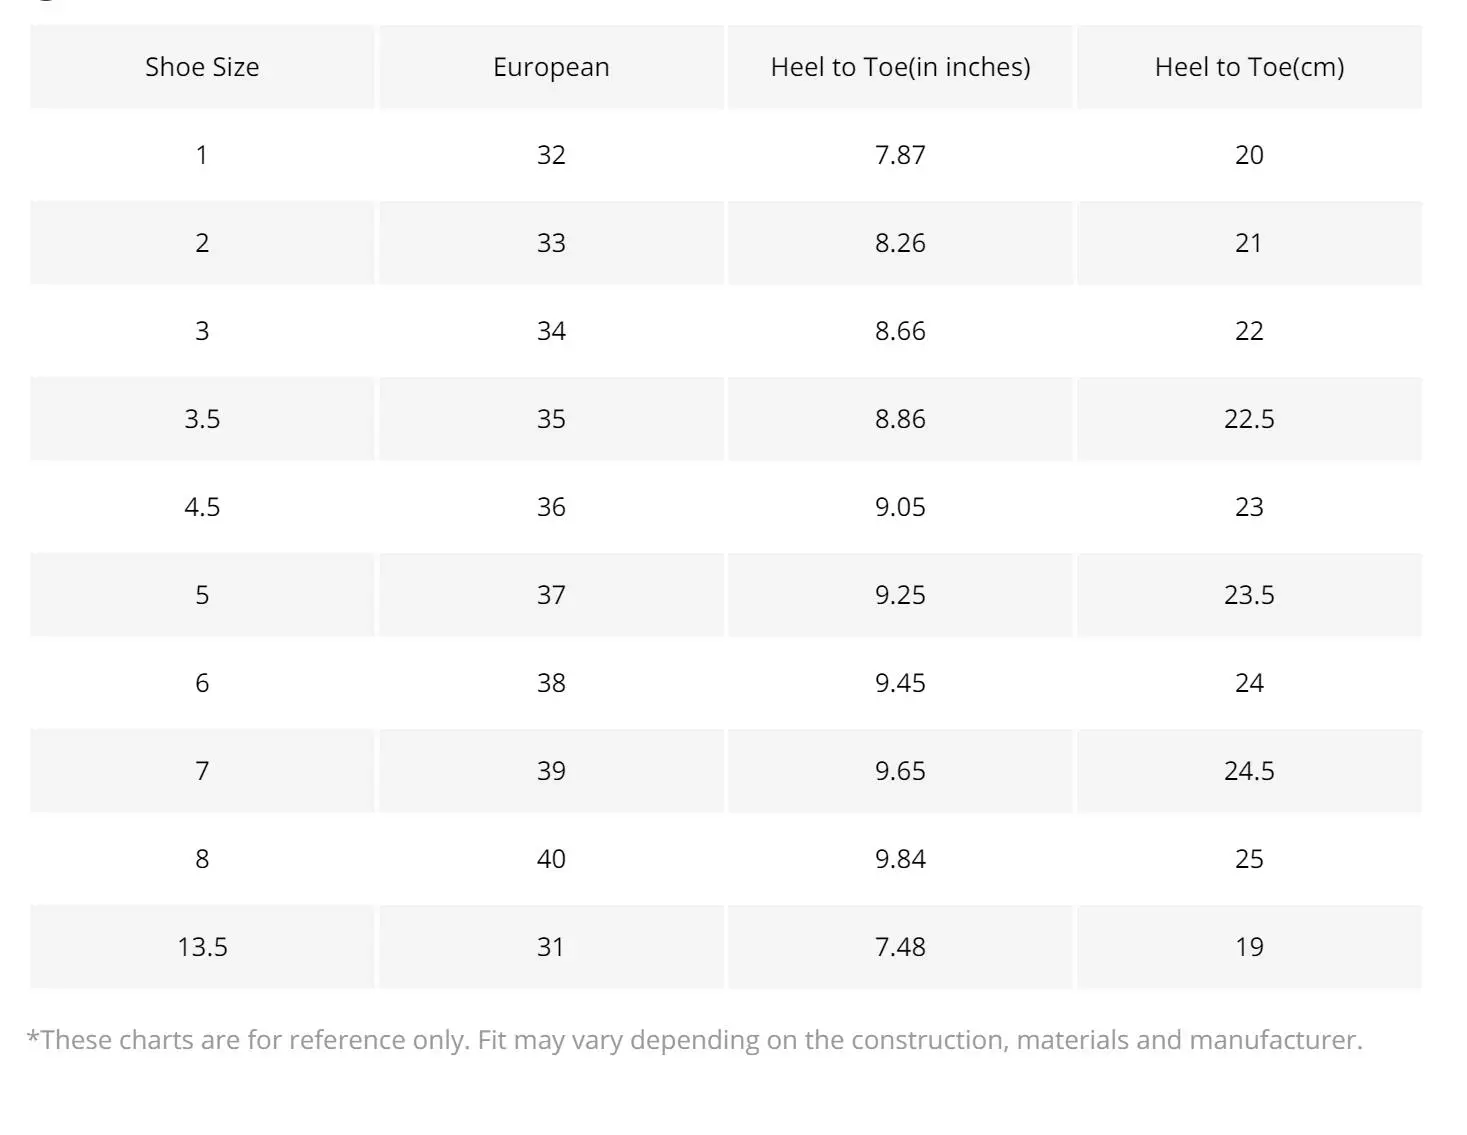1467x1135 pixels.
Task: Click the 22.5 cm cell
Action: coord(1249,419)
